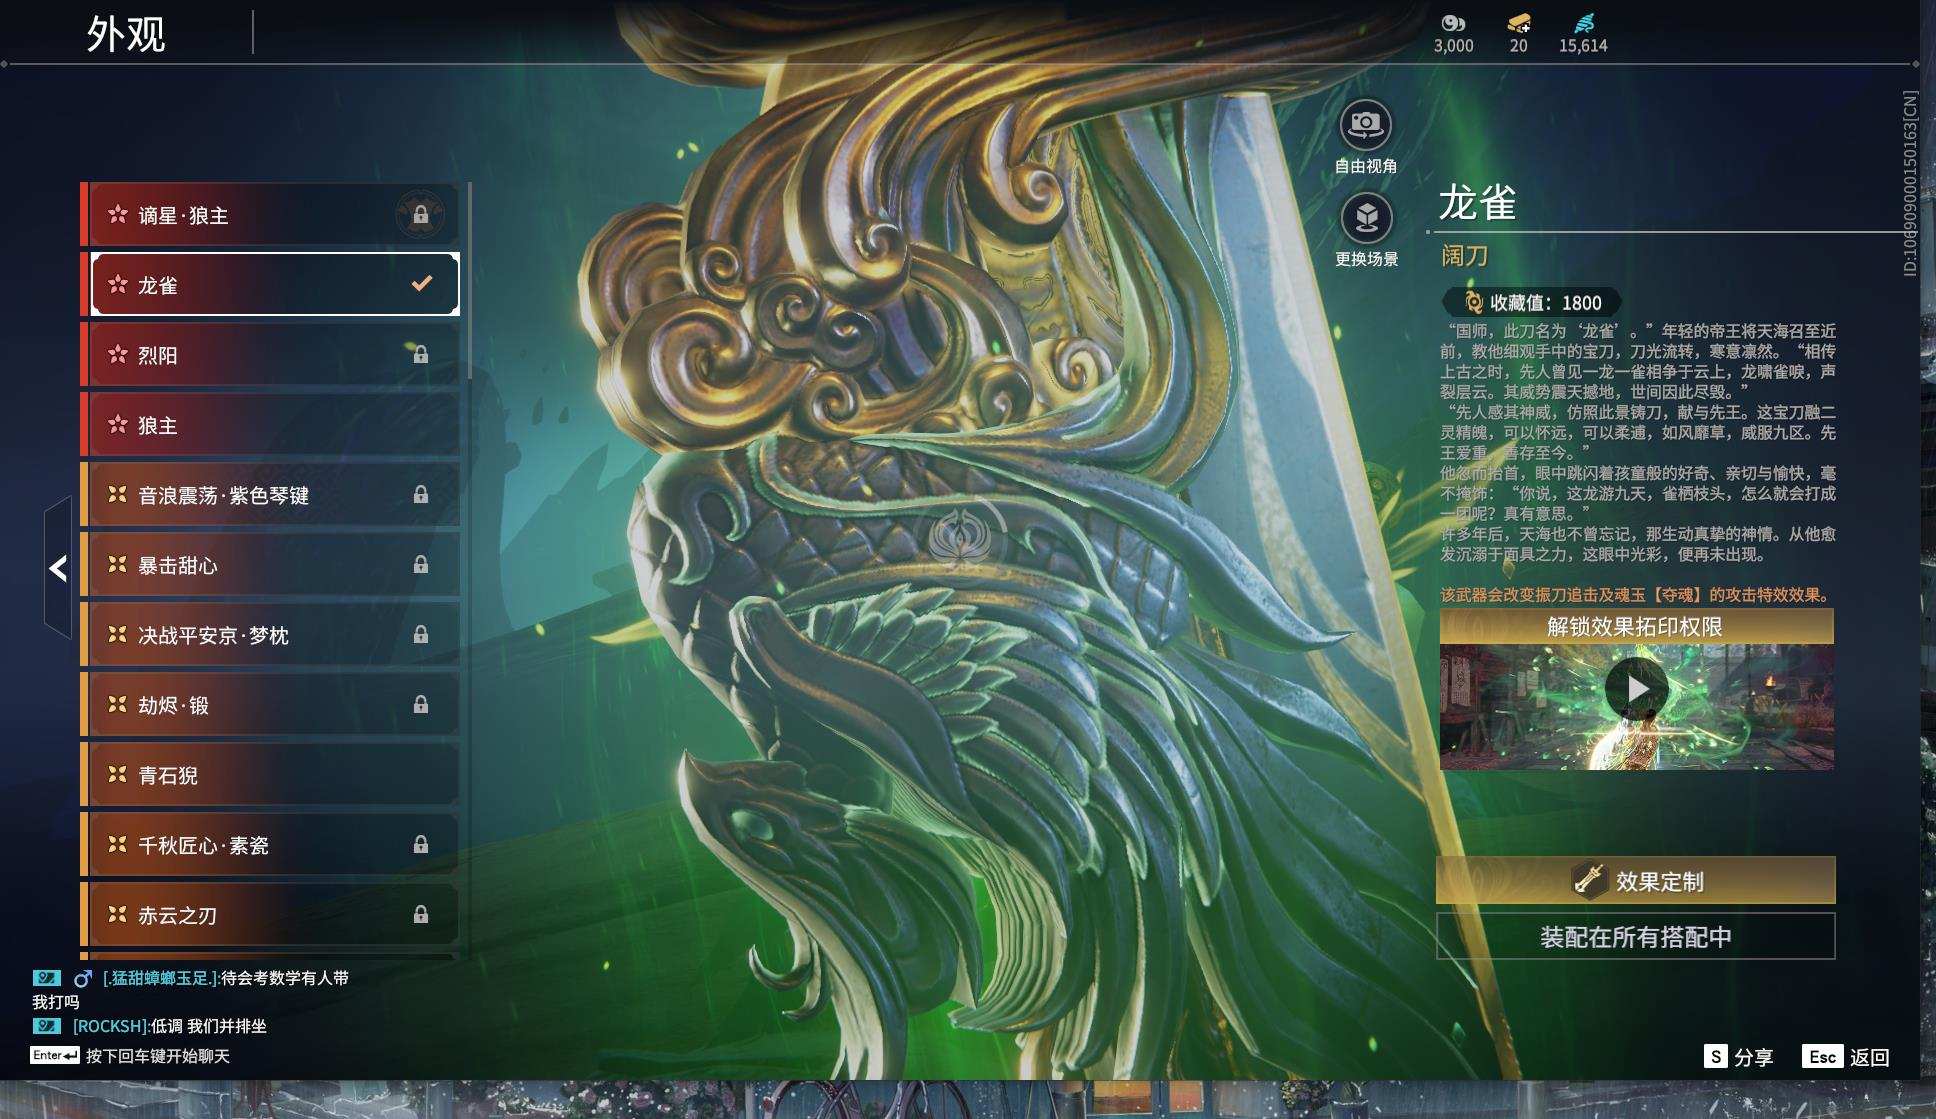Click the lock icon on 赤云之刃
The image size is (1936, 1119).
click(x=421, y=915)
